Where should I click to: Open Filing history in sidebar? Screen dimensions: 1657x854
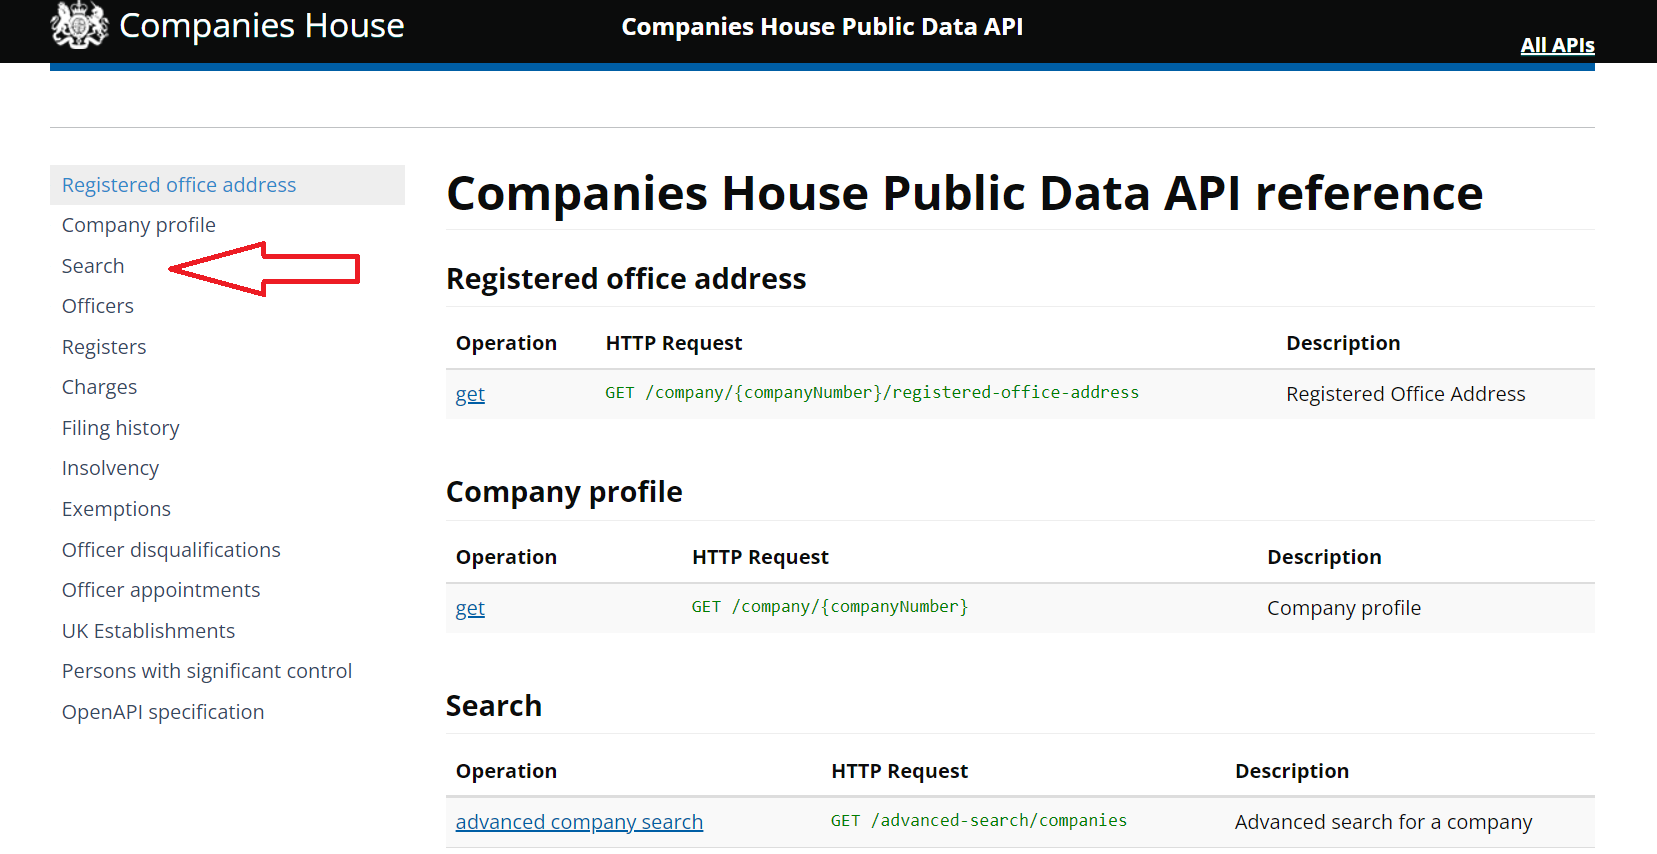coord(121,428)
